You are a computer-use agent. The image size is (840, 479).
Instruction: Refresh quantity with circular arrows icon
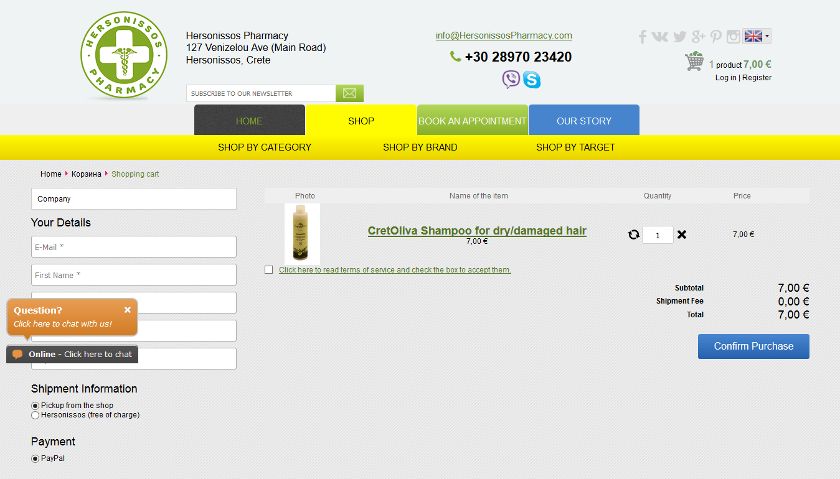point(634,235)
